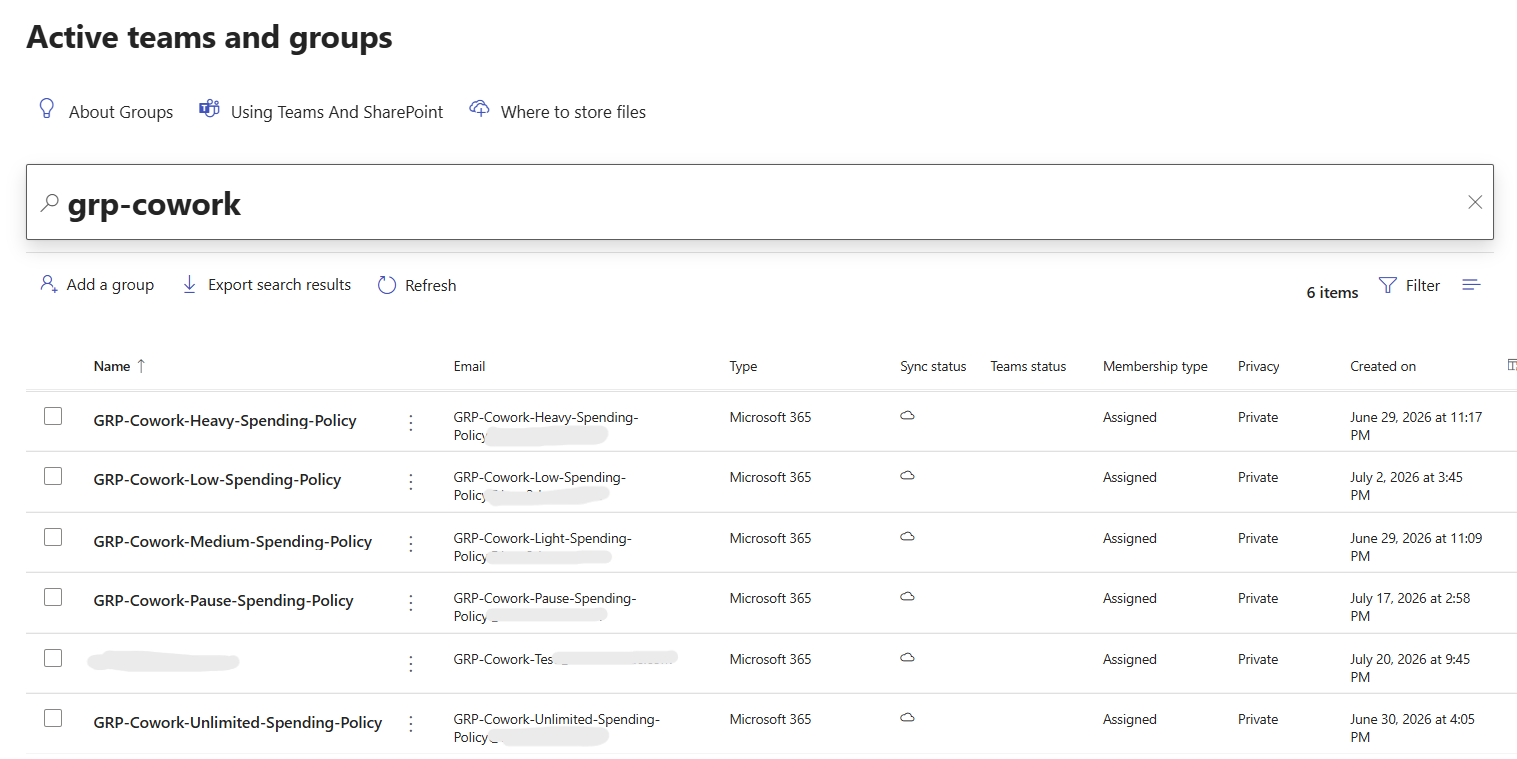Clear the grp-cowork search with the X

pyautogui.click(x=1475, y=202)
